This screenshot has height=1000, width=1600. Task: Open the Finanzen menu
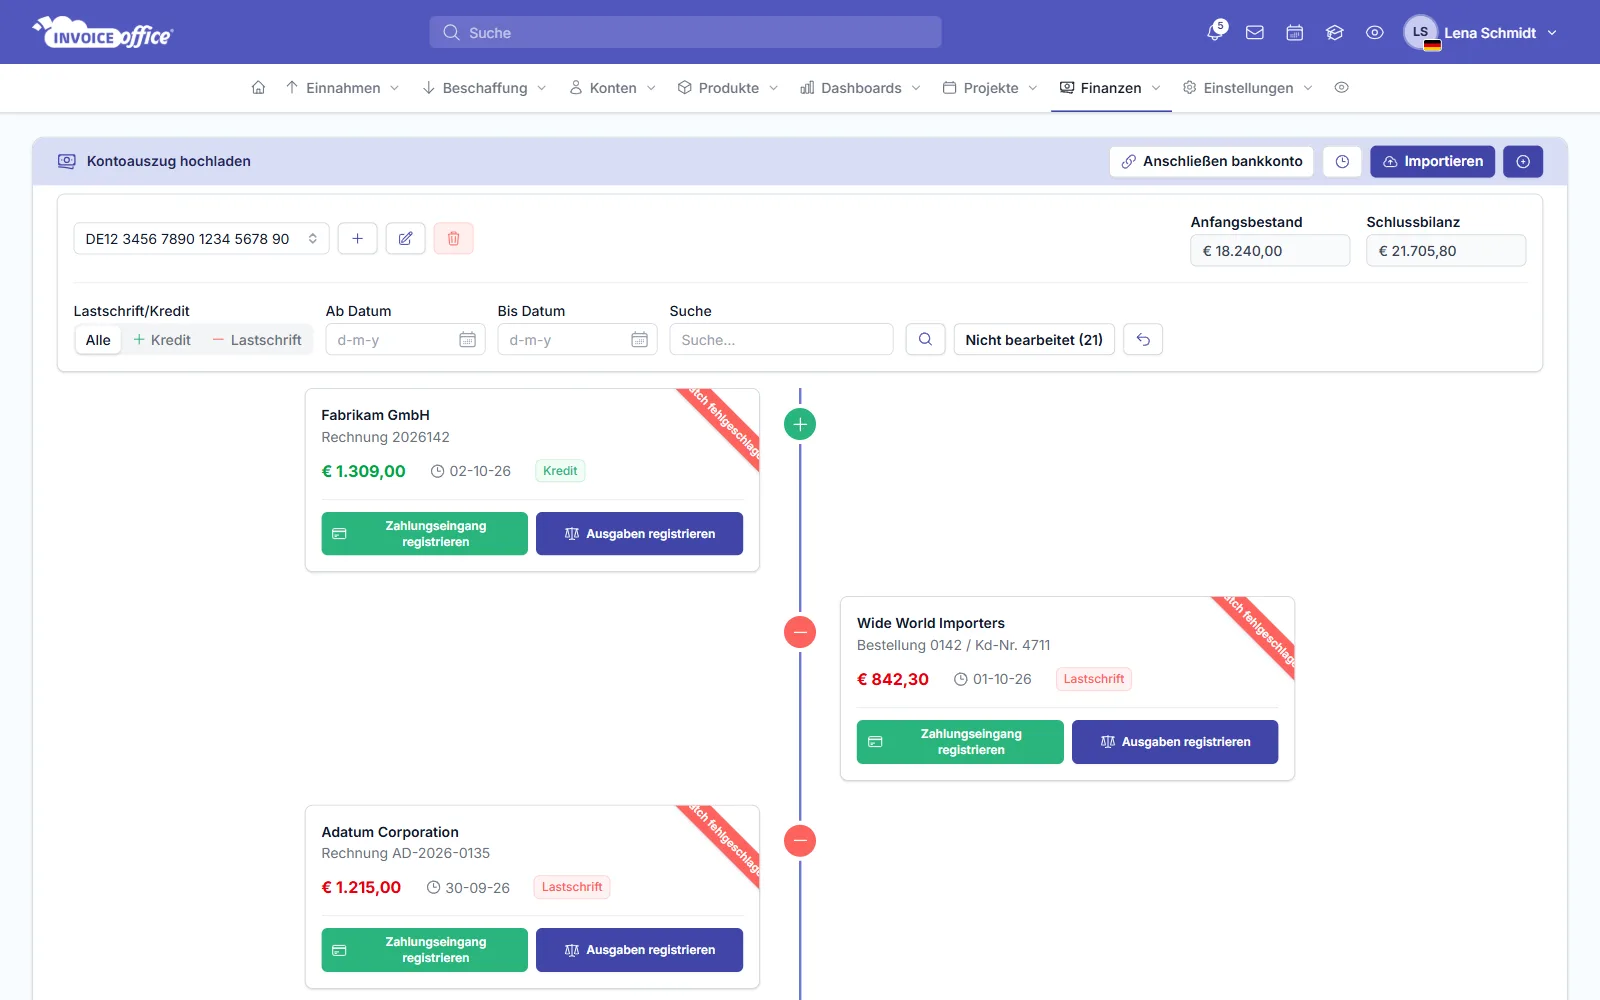(1110, 88)
